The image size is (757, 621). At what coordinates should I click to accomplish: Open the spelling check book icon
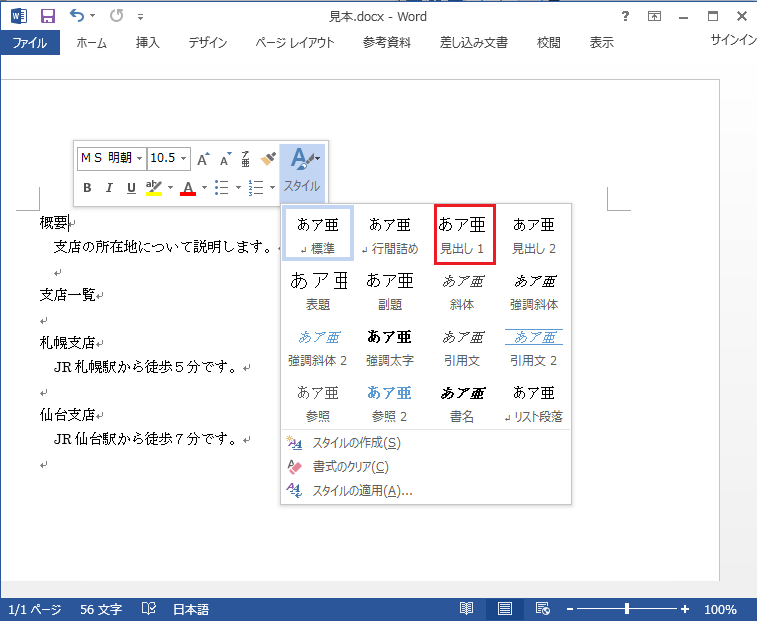(149, 609)
